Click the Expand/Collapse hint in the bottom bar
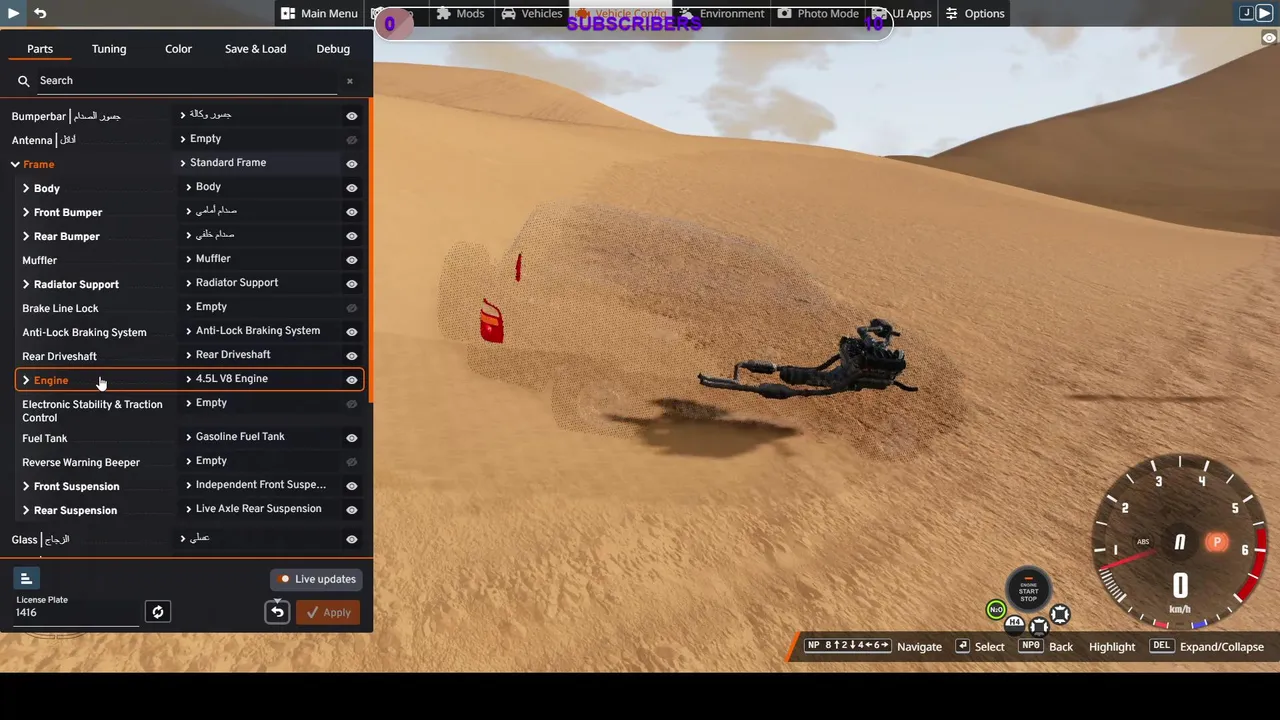 click(1207, 646)
